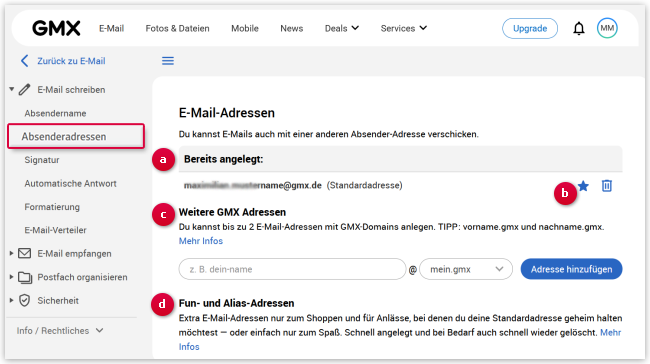The image size is (650, 364).
Task: Go to the E-Mail nav item
Action: [112, 28]
